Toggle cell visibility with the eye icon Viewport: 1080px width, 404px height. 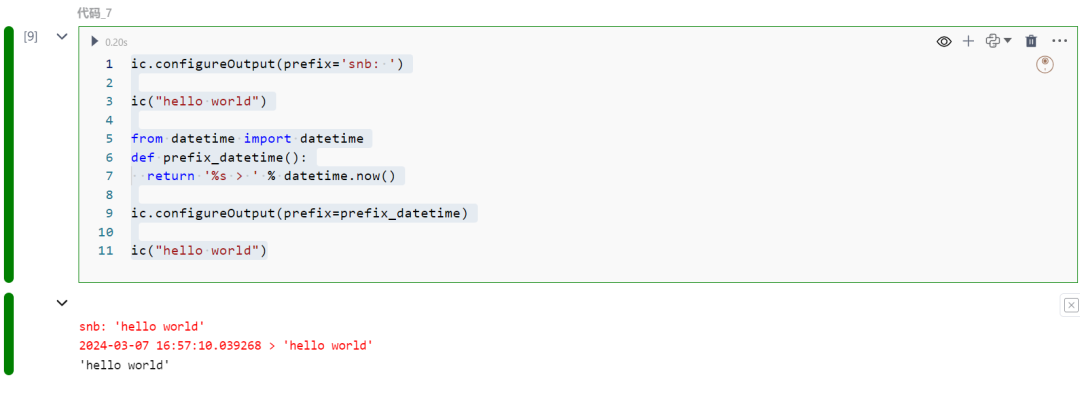pyautogui.click(x=943, y=41)
